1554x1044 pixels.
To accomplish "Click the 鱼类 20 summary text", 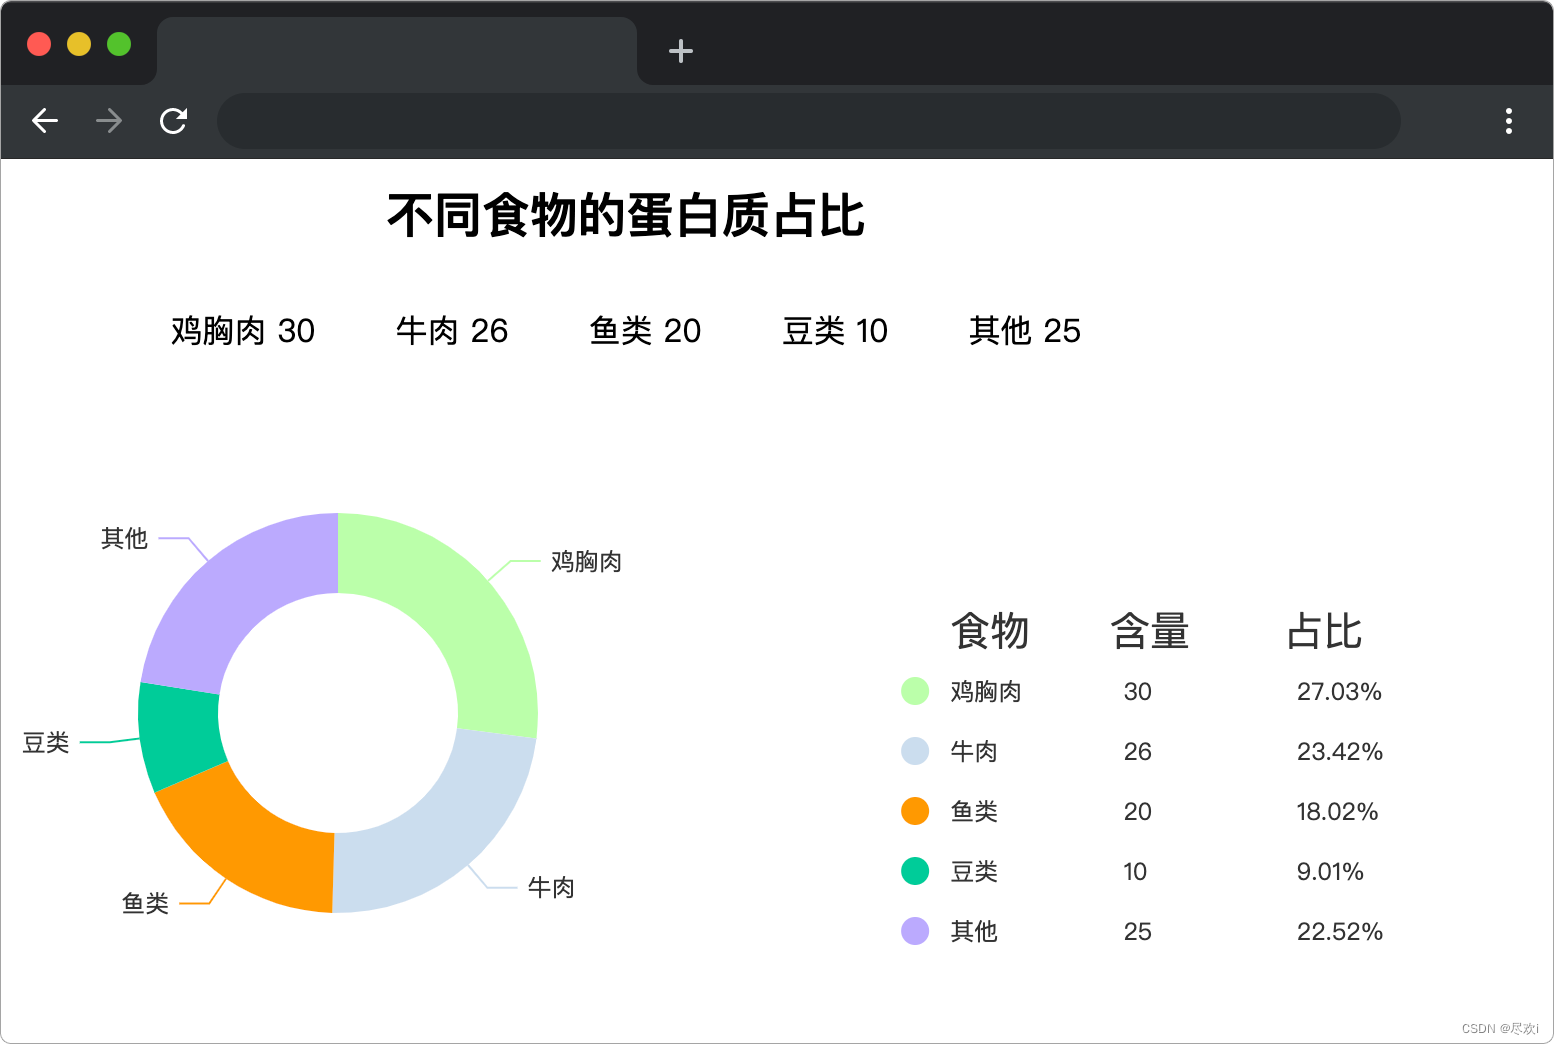I will tap(645, 331).
